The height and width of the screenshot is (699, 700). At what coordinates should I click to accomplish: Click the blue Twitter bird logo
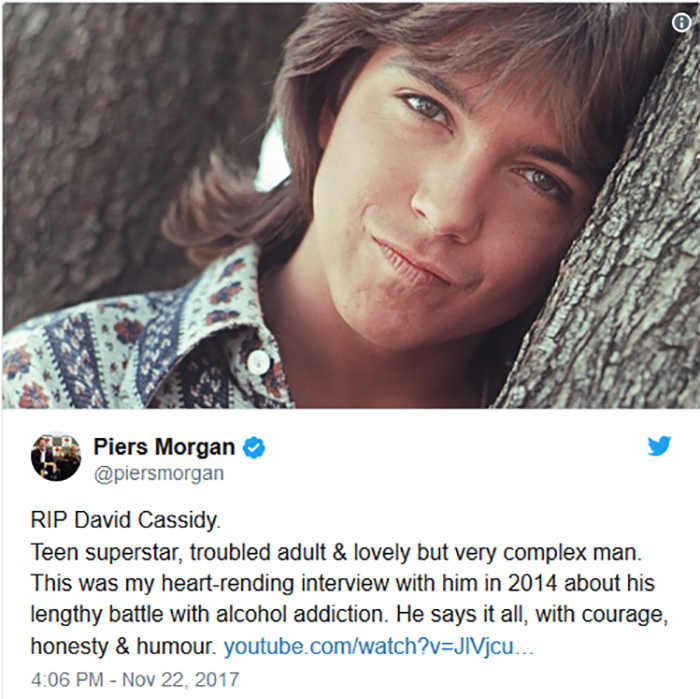(659, 445)
